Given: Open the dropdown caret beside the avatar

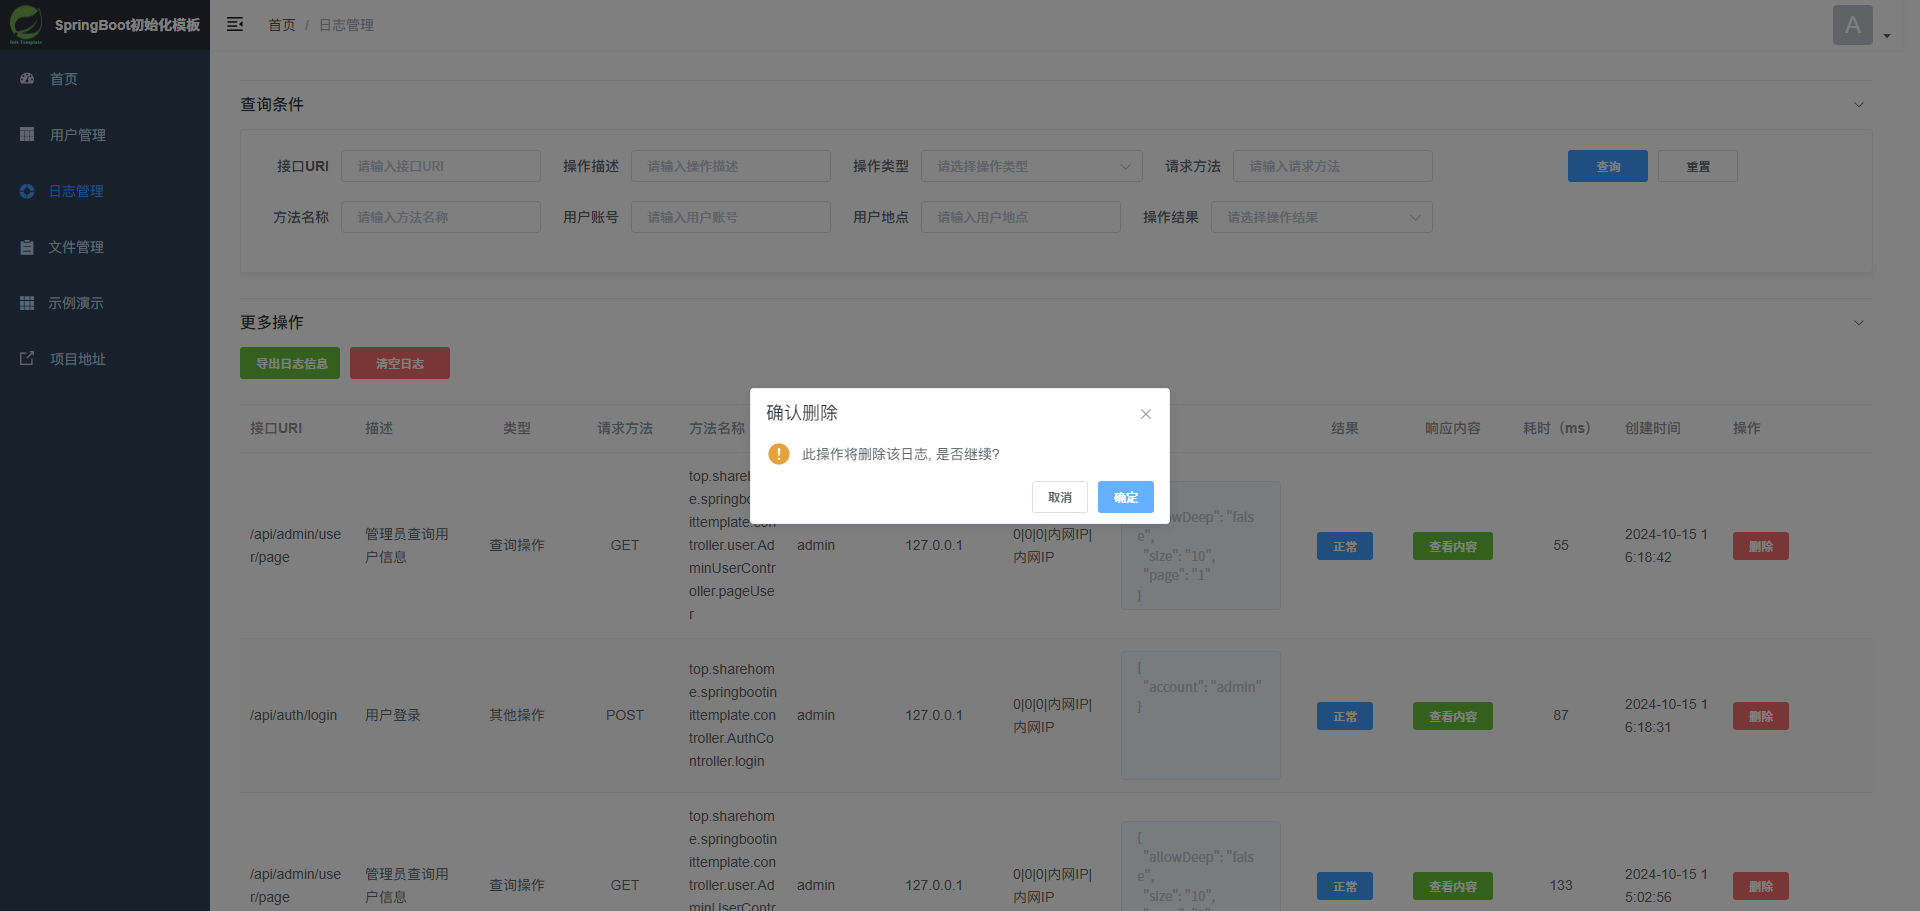Looking at the screenshot, I should pyautogui.click(x=1887, y=36).
